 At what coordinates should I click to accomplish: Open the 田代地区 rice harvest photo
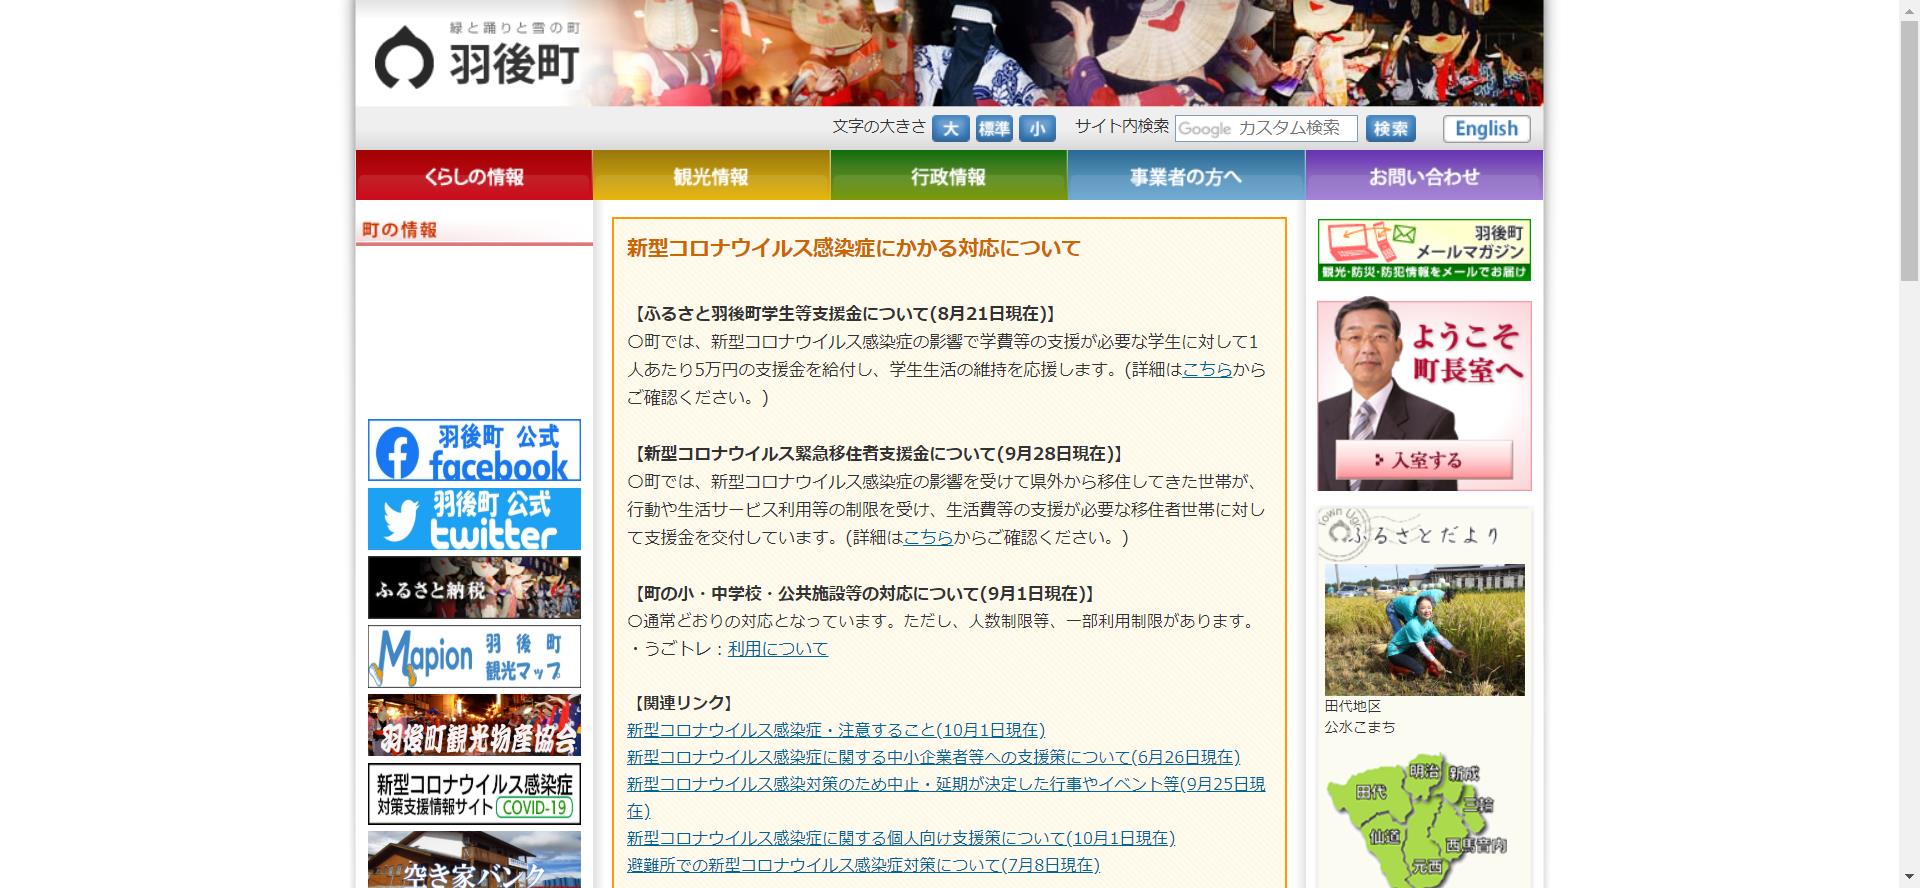point(1424,630)
